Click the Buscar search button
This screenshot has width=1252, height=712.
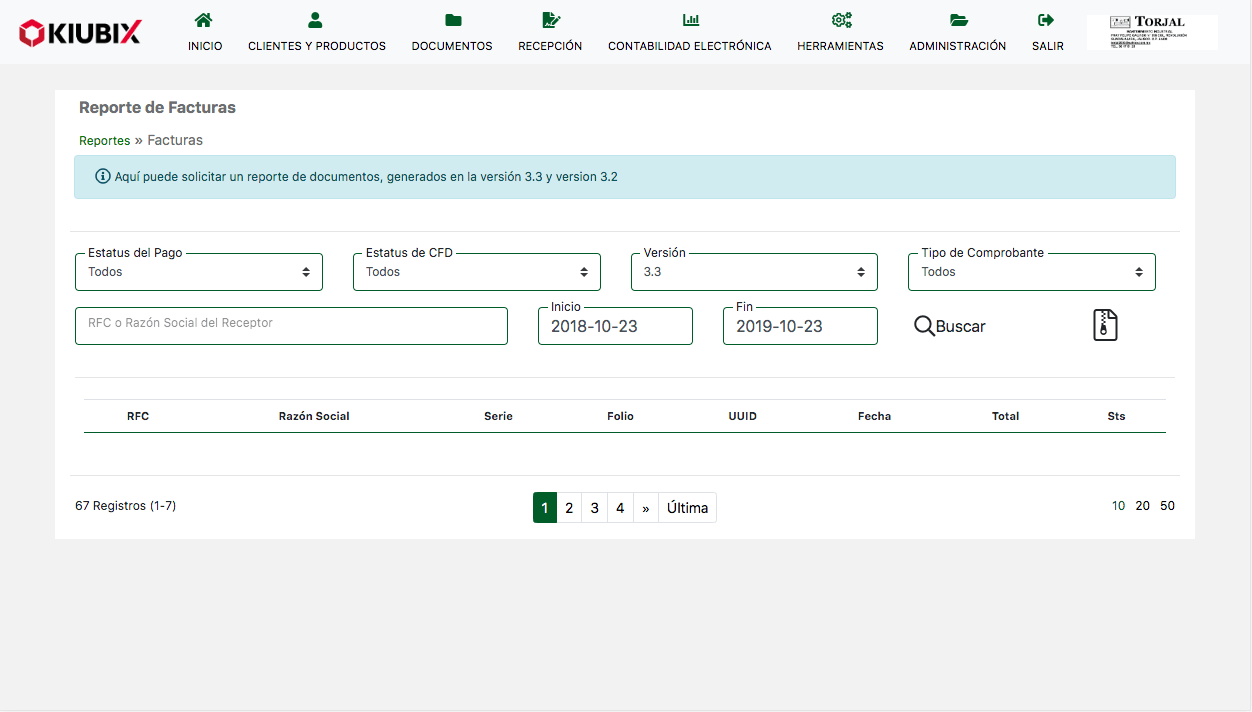point(950,326)
